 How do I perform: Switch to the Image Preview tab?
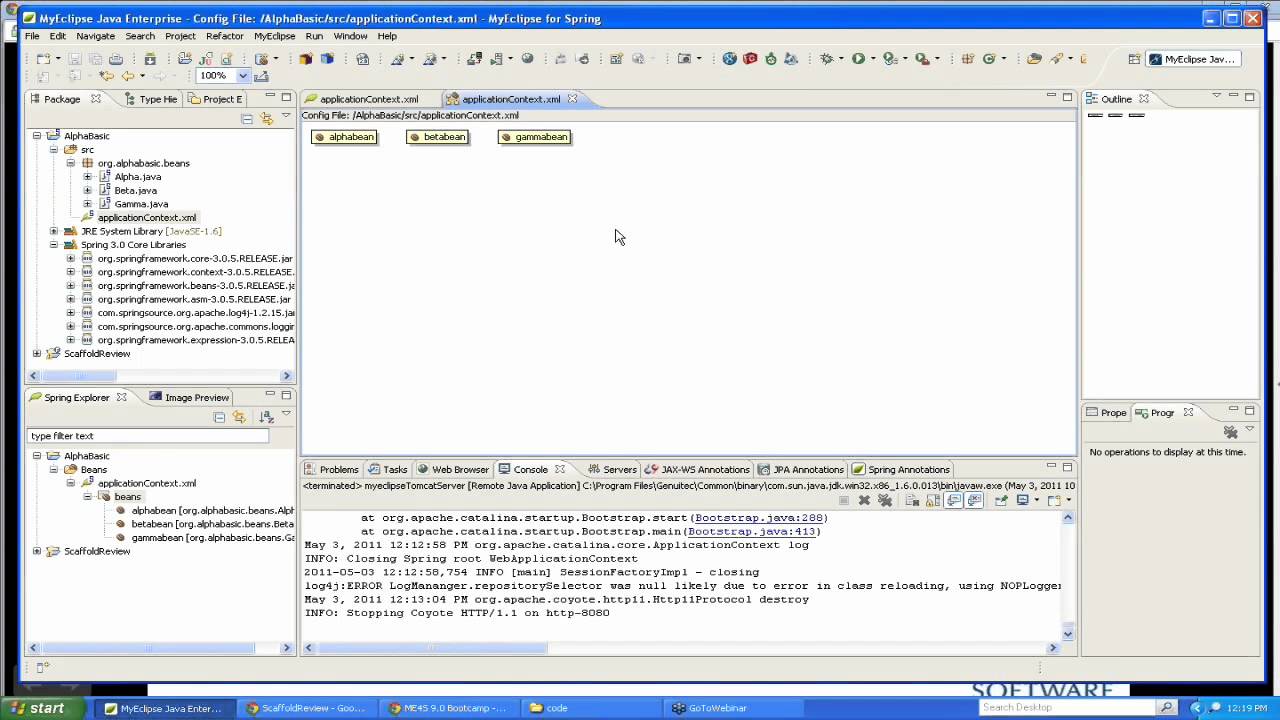[189, 397]
